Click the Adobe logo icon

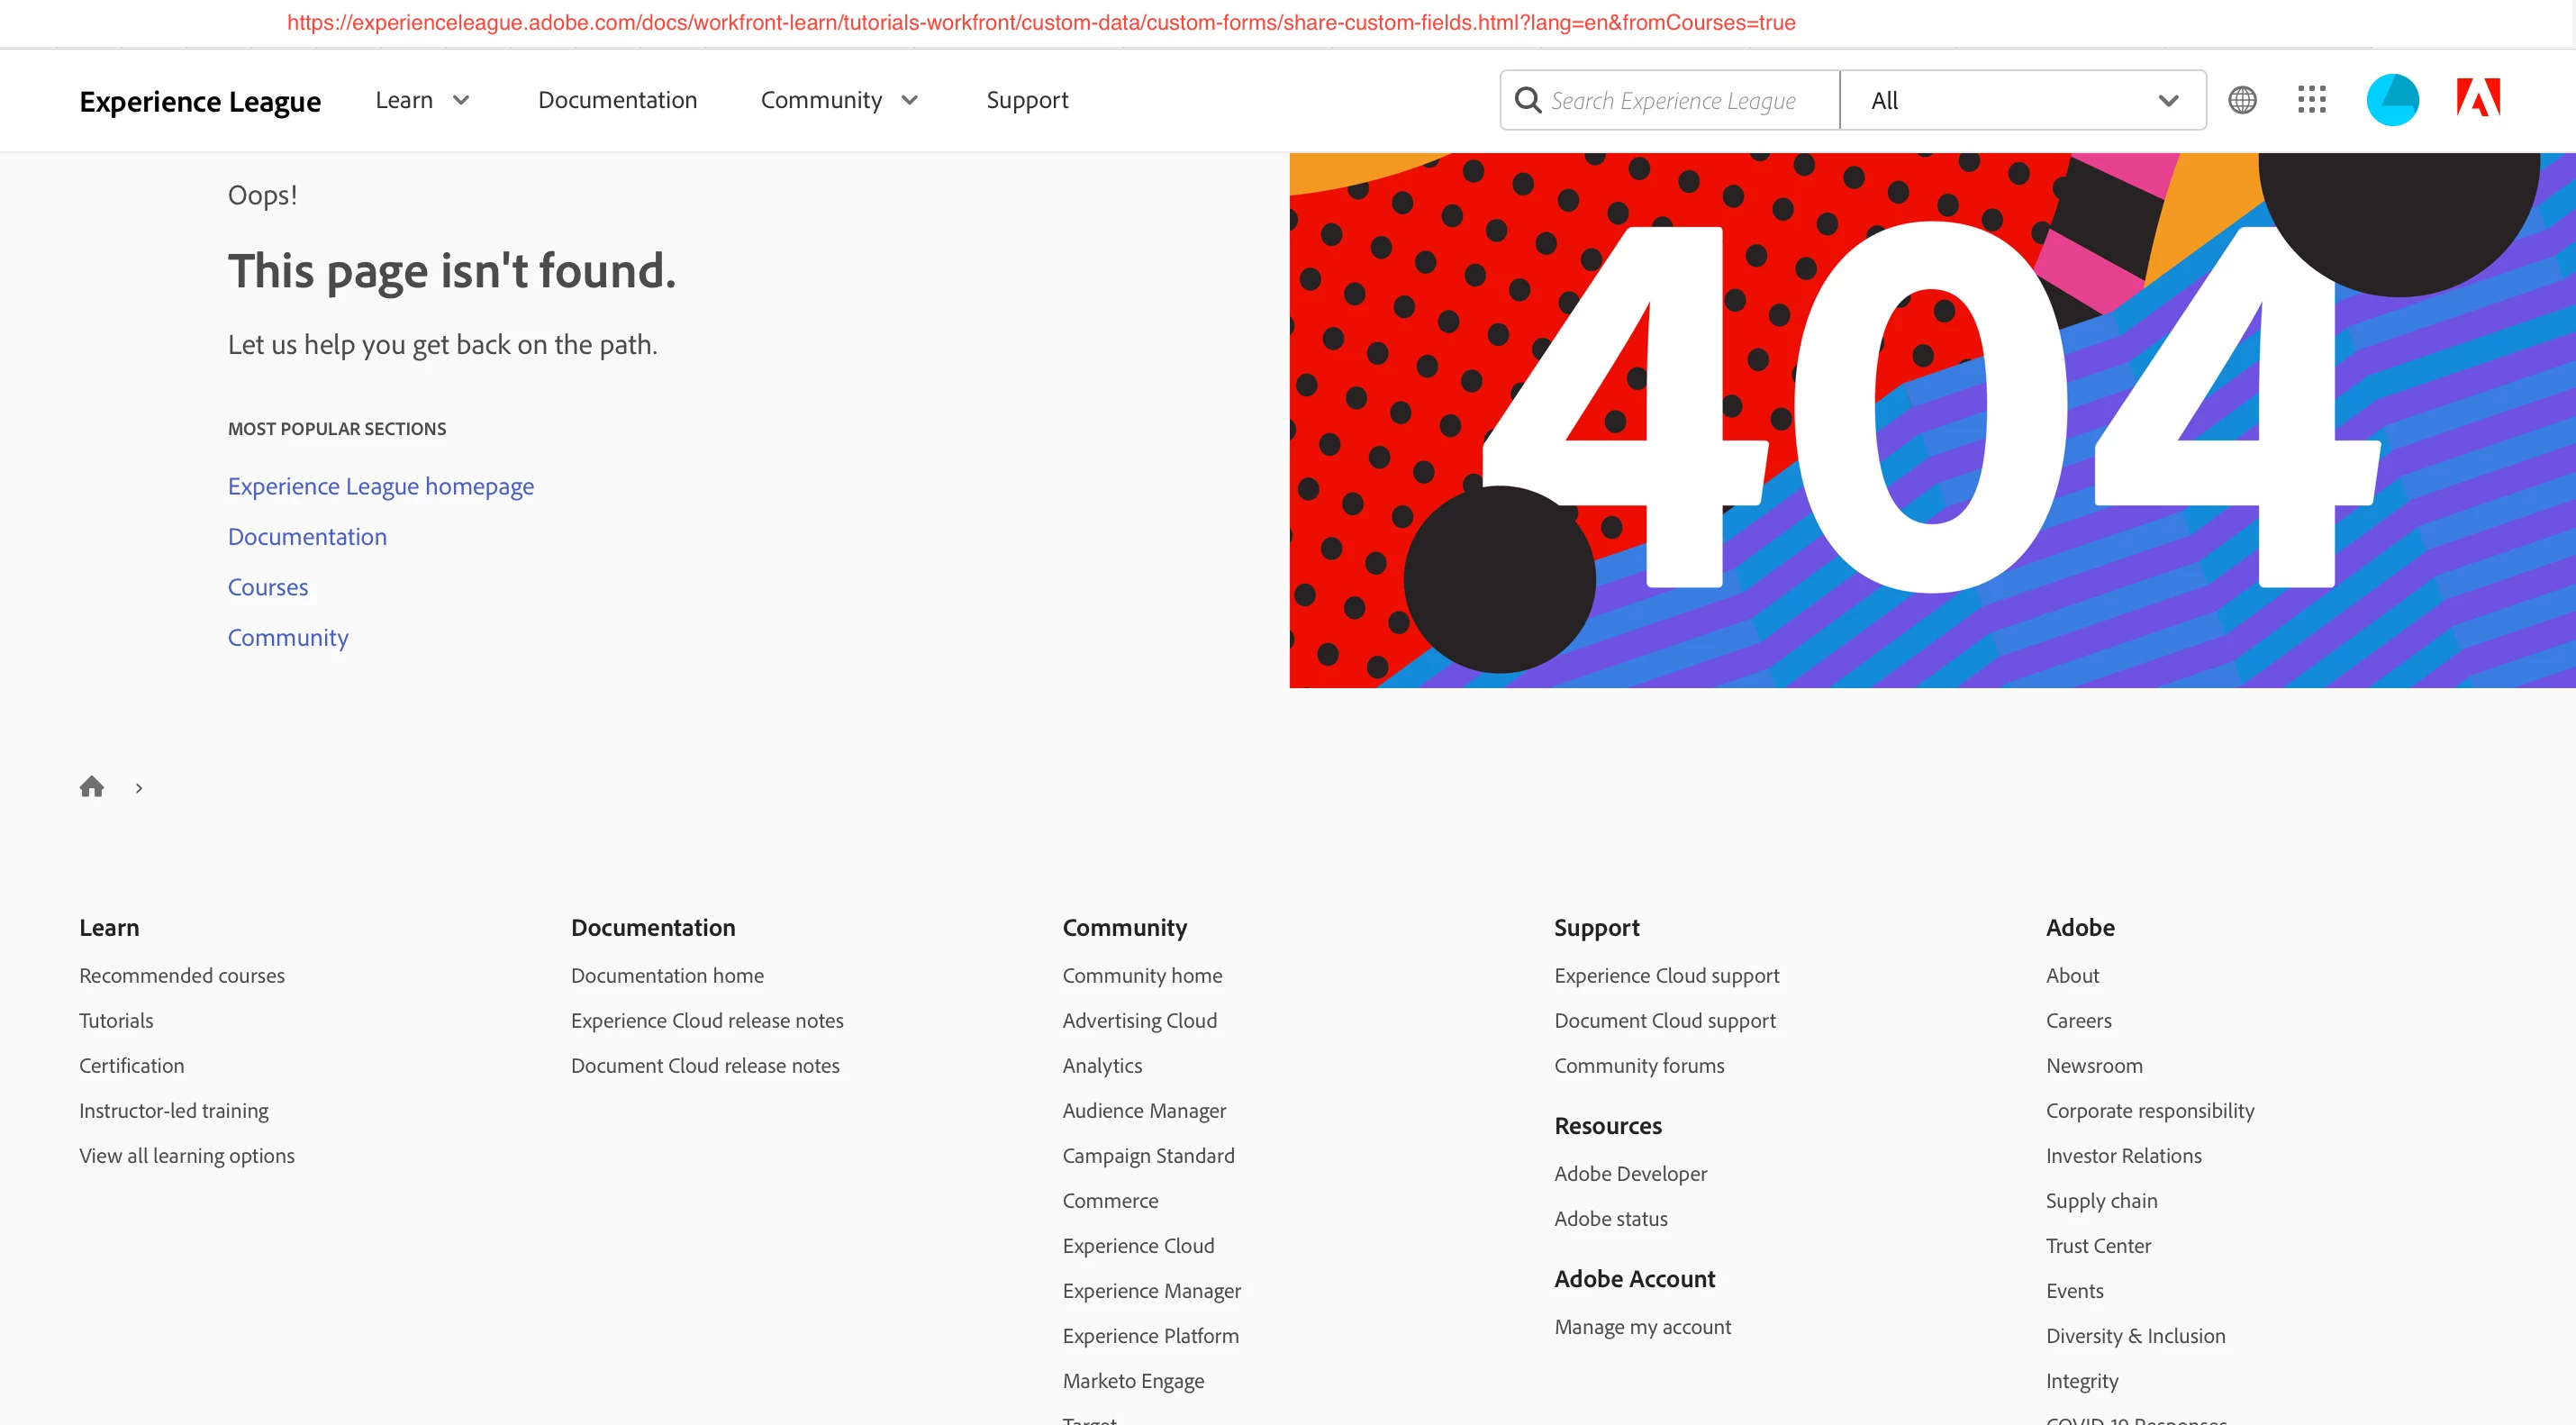pyautogui.click(x=2478, y=98)
